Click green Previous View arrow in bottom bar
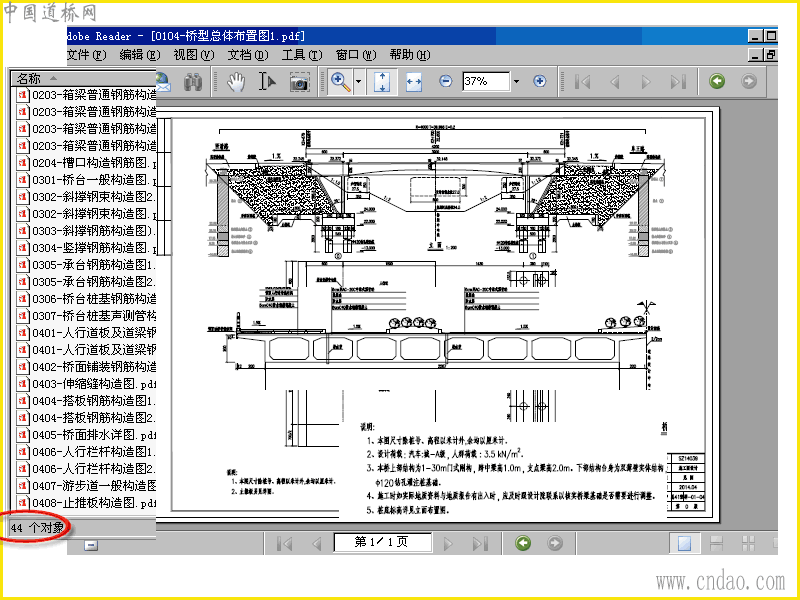 (523, 543)
